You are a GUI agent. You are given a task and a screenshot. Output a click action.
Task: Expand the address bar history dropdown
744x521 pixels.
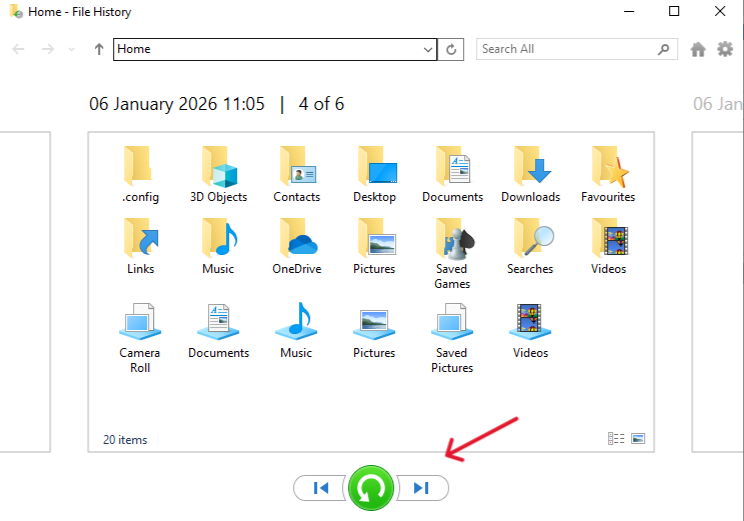point(428,49)
